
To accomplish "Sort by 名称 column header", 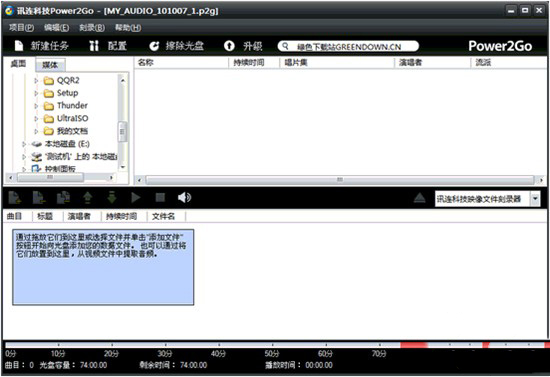I will tap(181, 63).
